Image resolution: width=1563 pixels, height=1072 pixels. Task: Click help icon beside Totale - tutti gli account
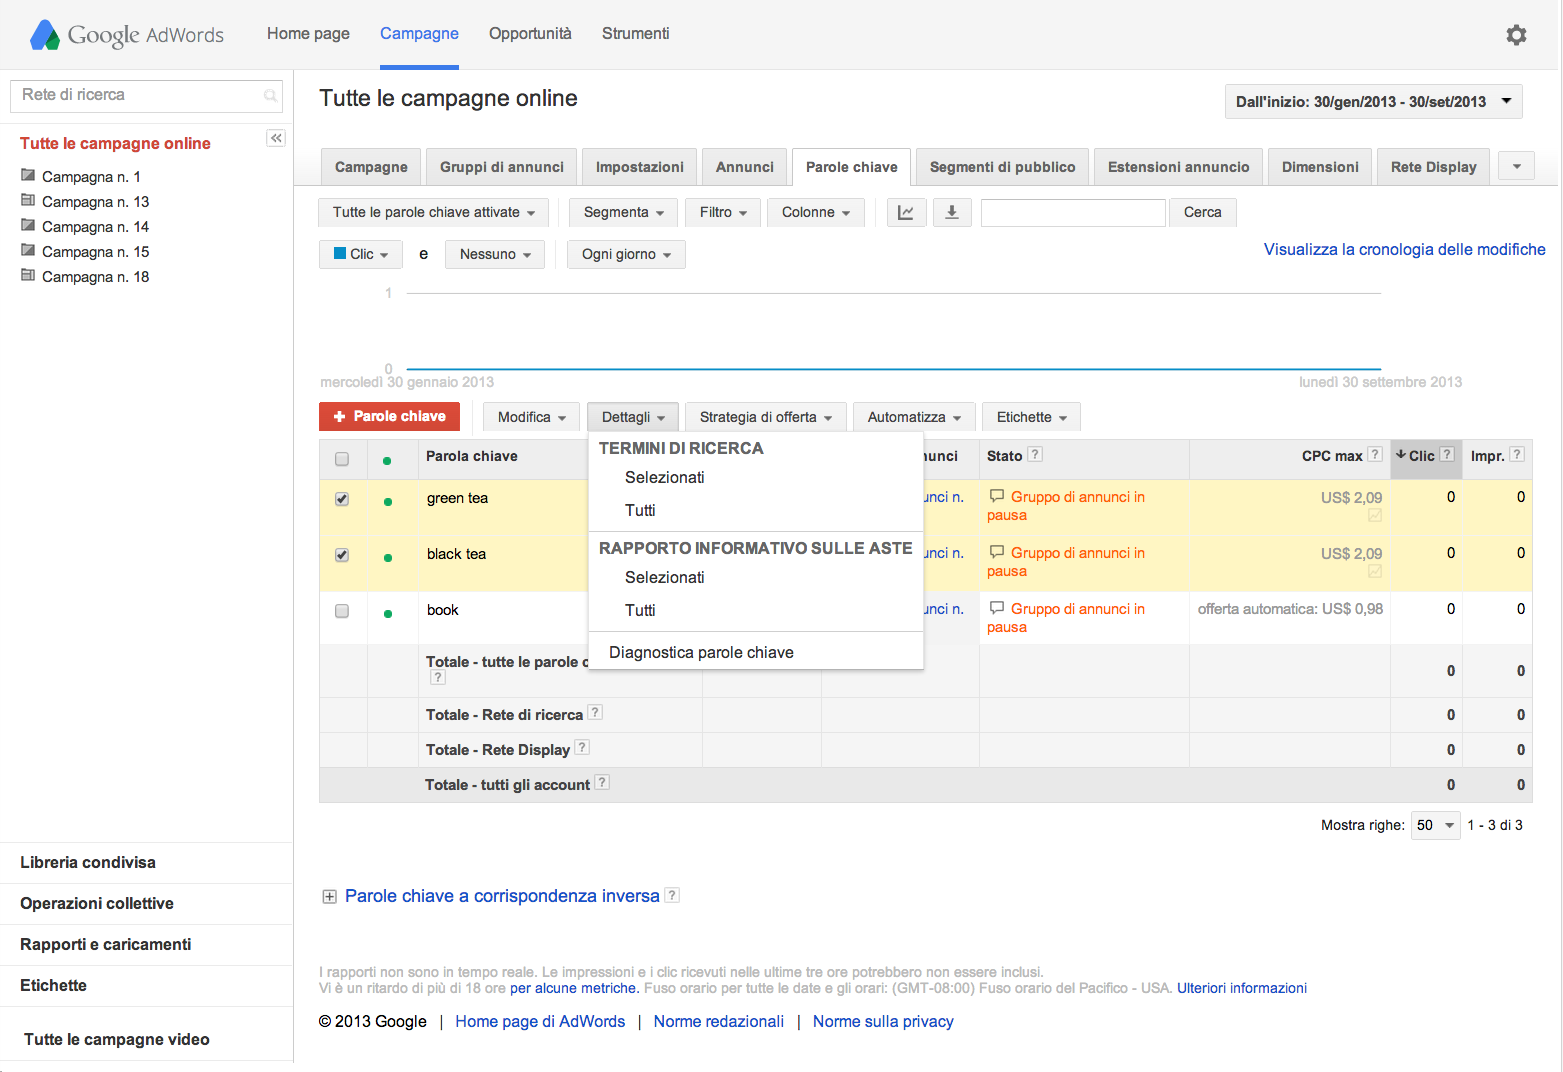(x=602, y=782)
